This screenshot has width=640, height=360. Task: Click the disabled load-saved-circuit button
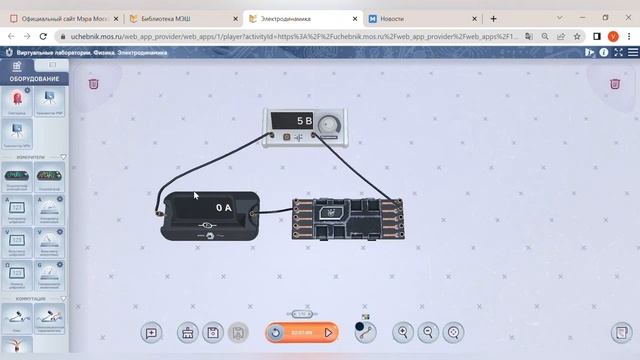pos(238,333)
